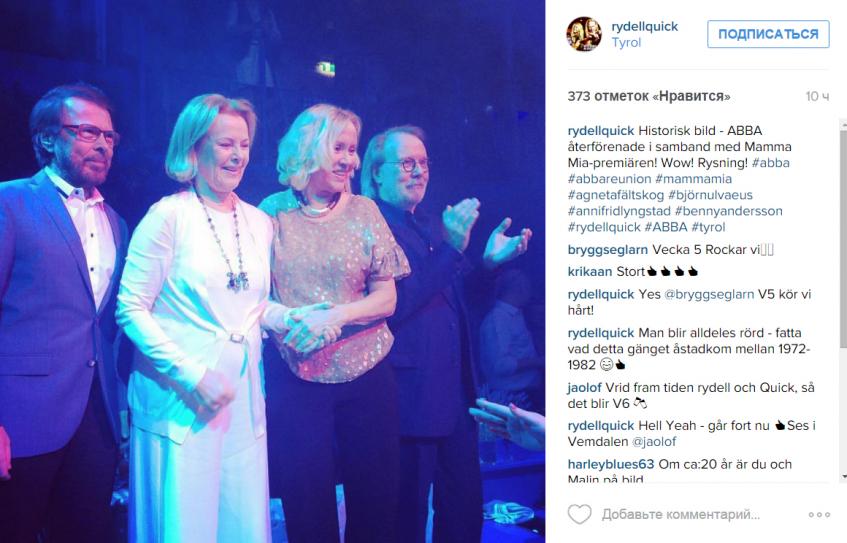847x543 pixels.
Task: Click the Добавьте комментарий input field
Action: coord(681,514)
